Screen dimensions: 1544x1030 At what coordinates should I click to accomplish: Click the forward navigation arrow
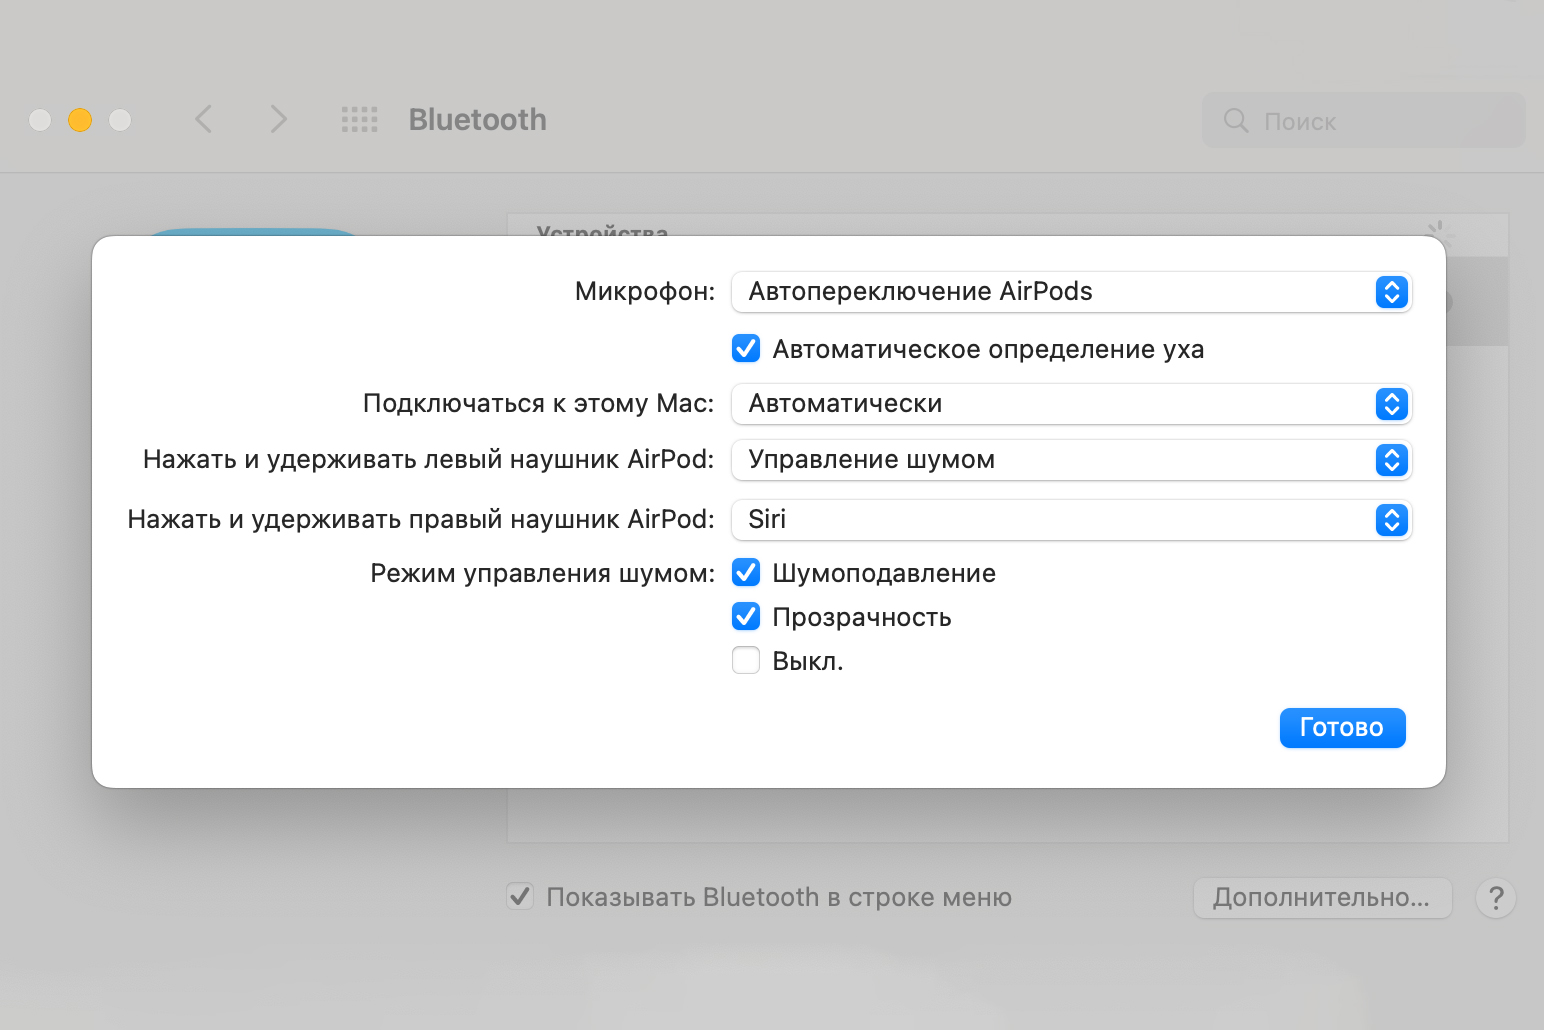tap(278, 120)
